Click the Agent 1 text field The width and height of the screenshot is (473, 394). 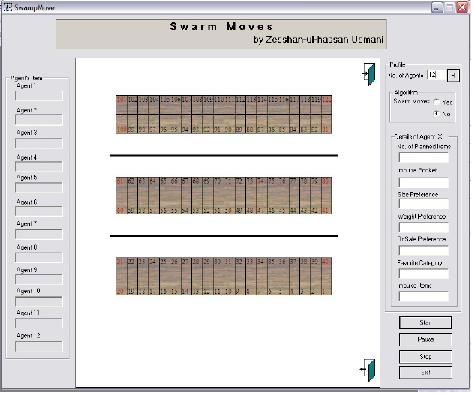pos(39,96)
